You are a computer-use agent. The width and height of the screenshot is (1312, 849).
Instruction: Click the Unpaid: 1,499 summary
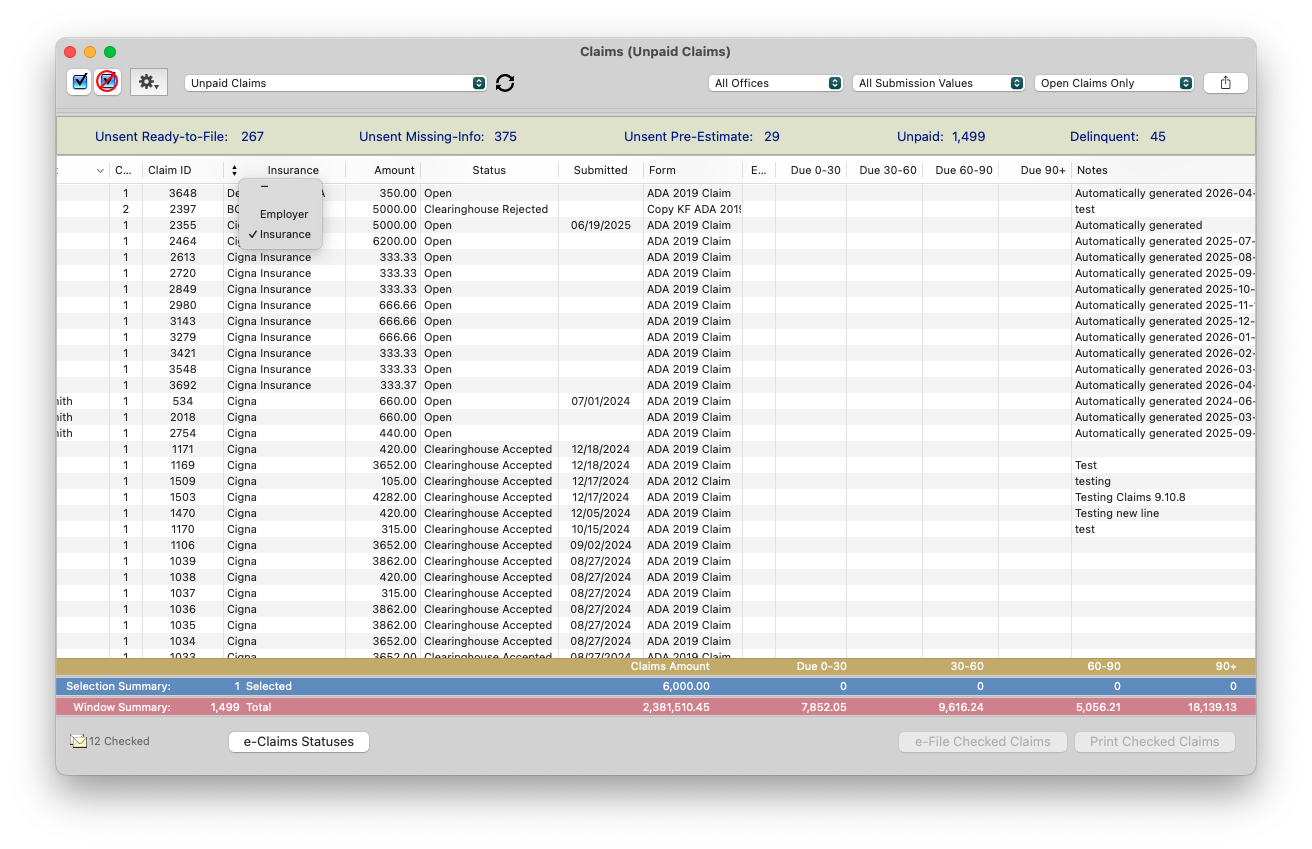941,136
